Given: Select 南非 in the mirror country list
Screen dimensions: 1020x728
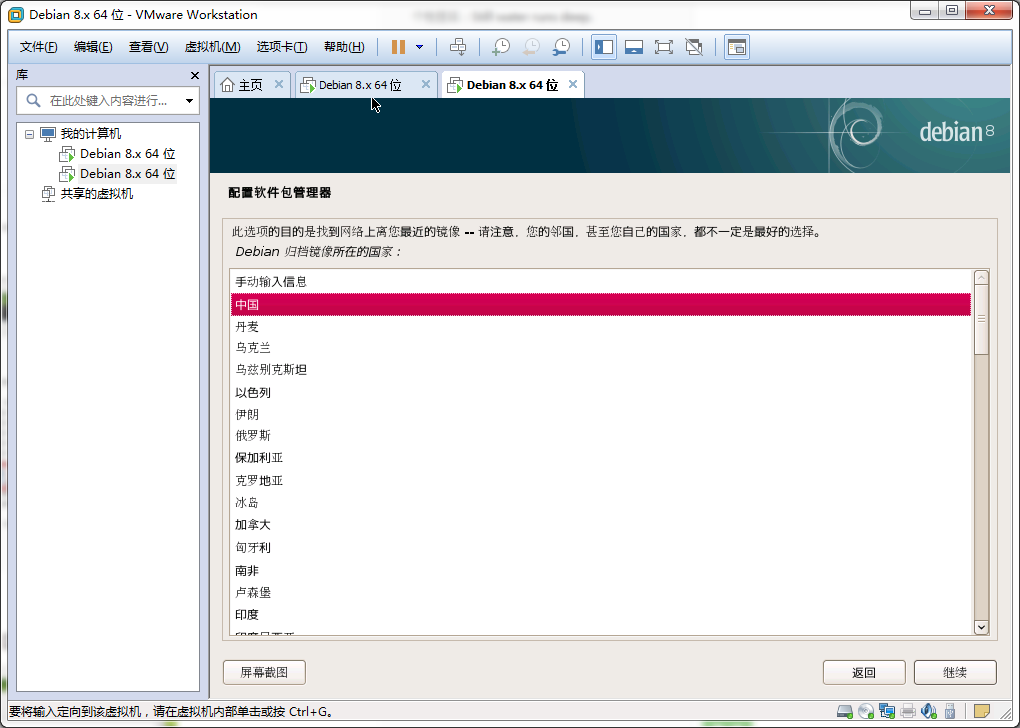Looking at the screenshot, I should pos(600,571).
